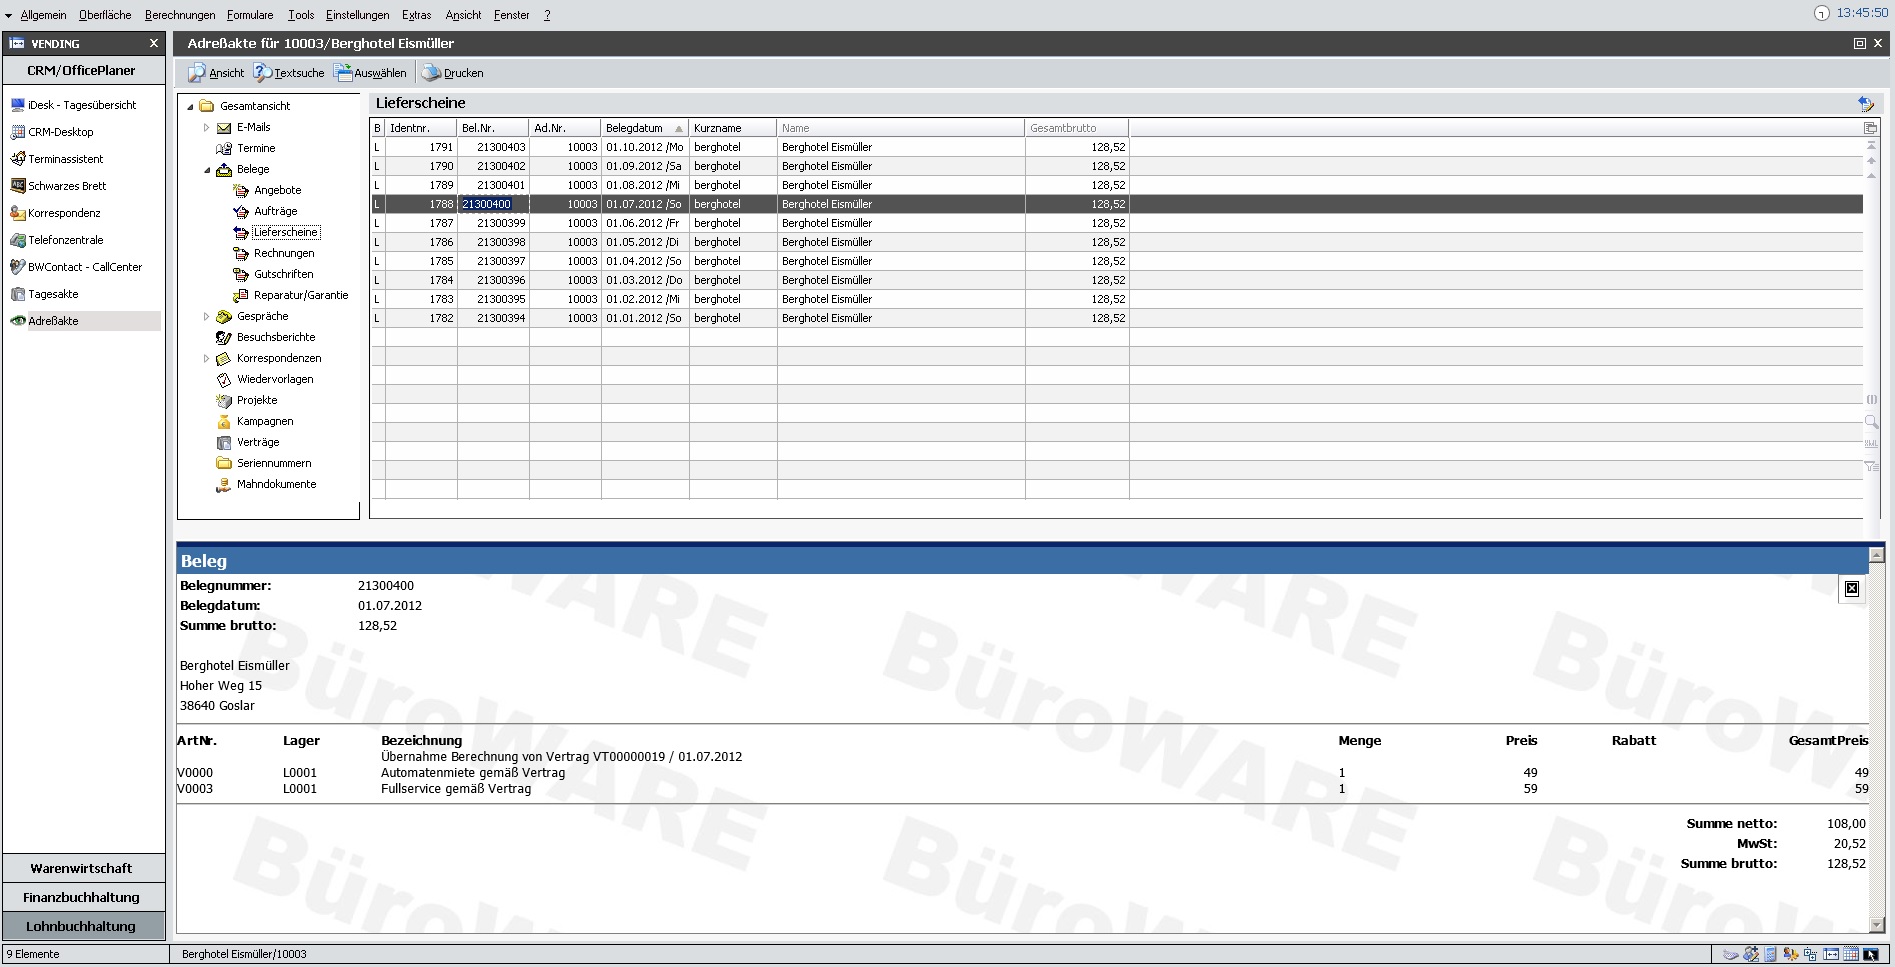Launch the Terminassistent
This screenshot has width=1895, height=967.
(x=57, y=159)
